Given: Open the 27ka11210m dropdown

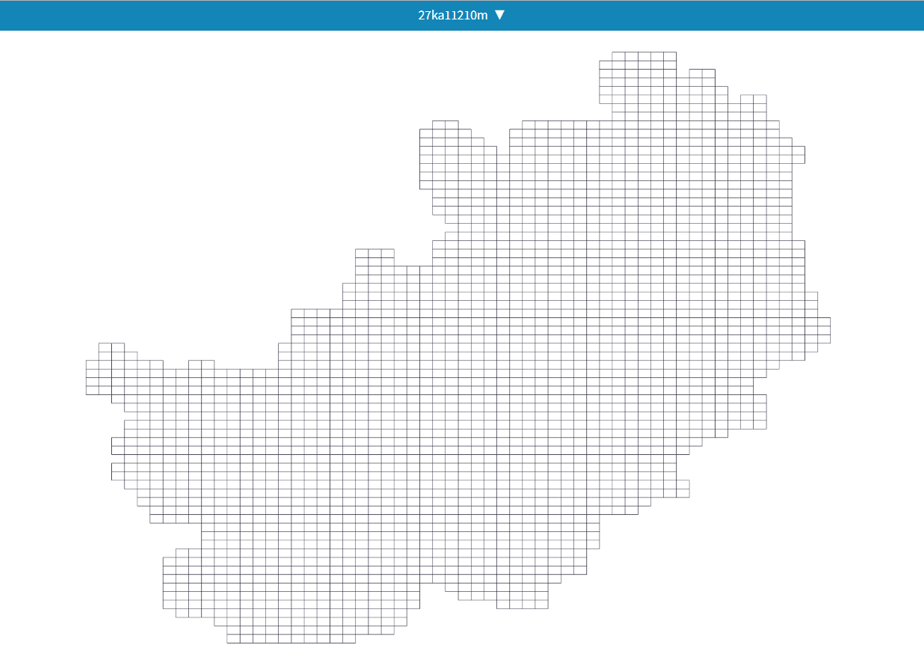Looking at the screenshot, I should 461,15.
